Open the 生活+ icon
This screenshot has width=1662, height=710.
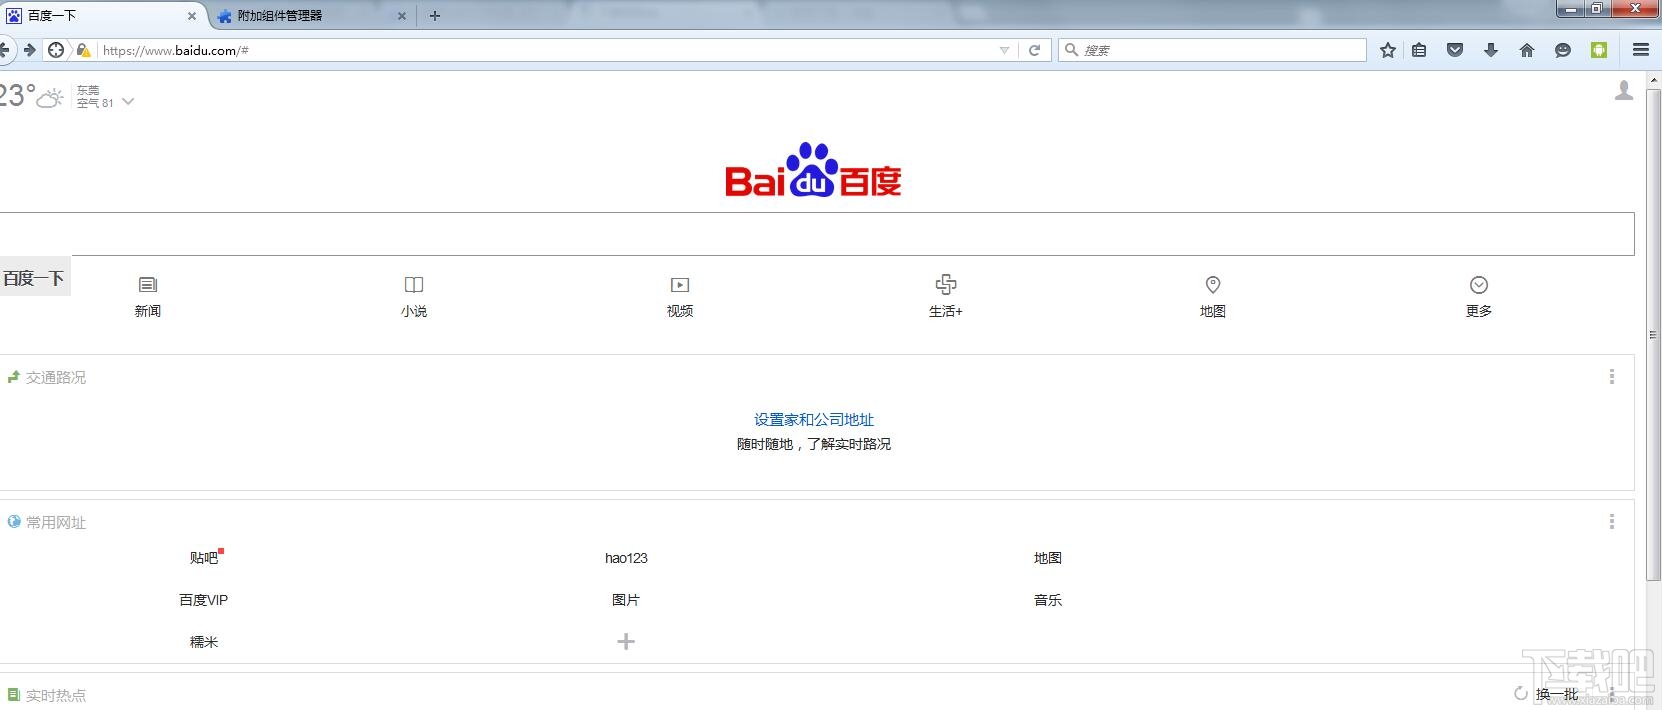coord(946,285)
